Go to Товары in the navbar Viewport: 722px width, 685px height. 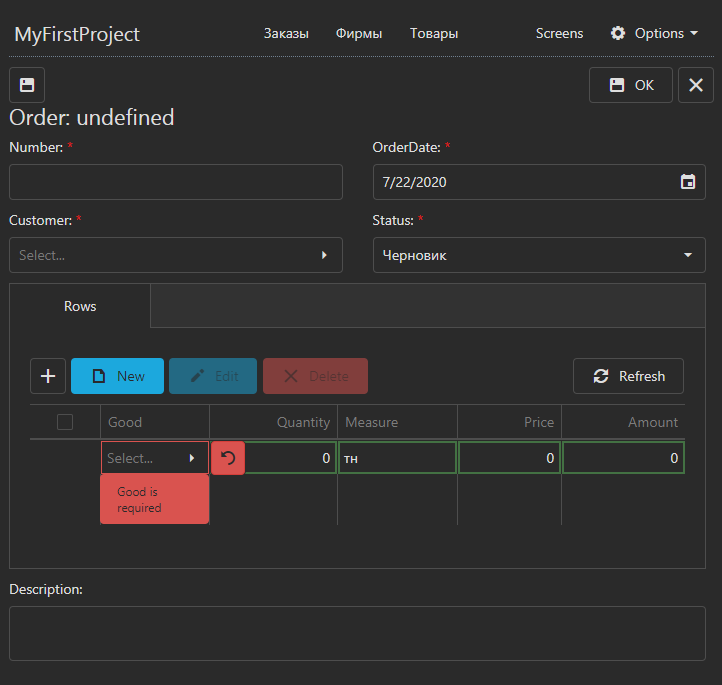434,33
